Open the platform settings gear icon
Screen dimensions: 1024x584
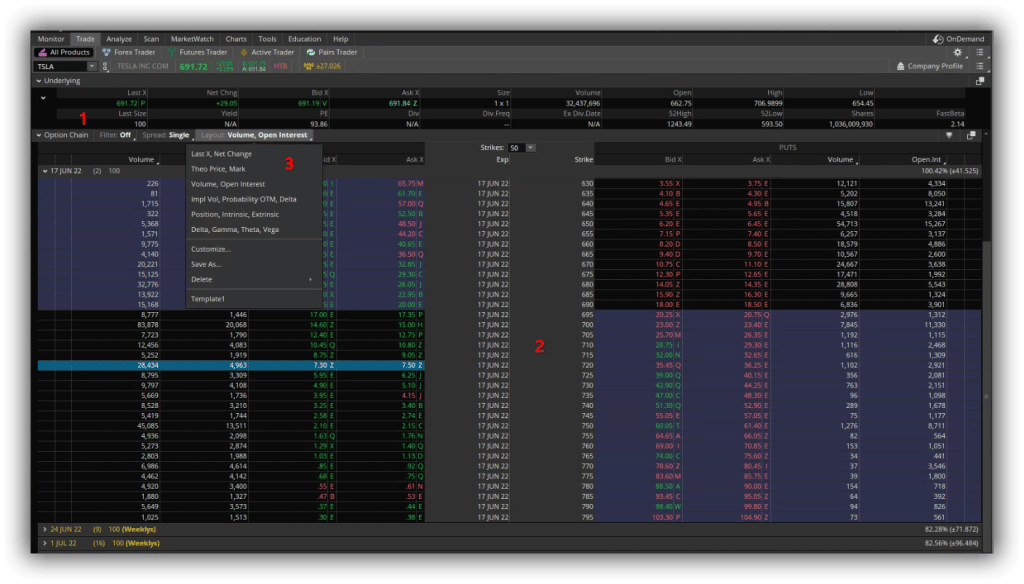coord(958,52)
